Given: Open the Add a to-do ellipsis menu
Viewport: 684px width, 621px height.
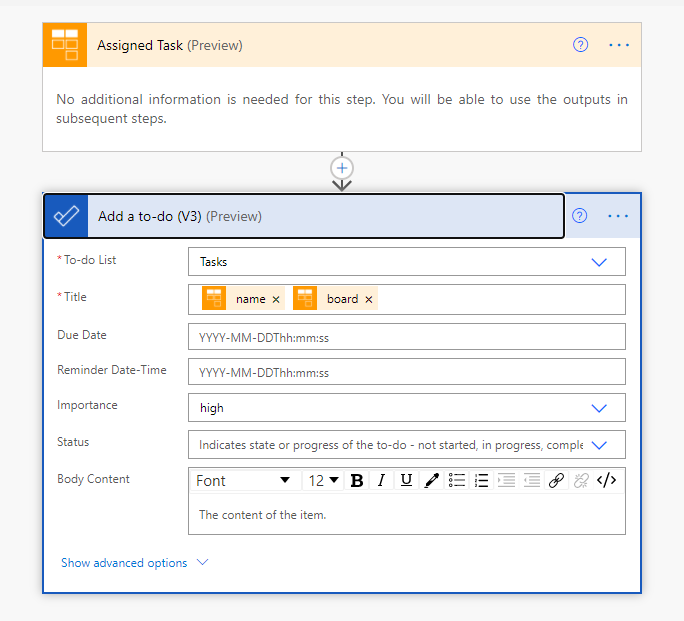Looking at the screenshot, I should [x=618, y=216].
